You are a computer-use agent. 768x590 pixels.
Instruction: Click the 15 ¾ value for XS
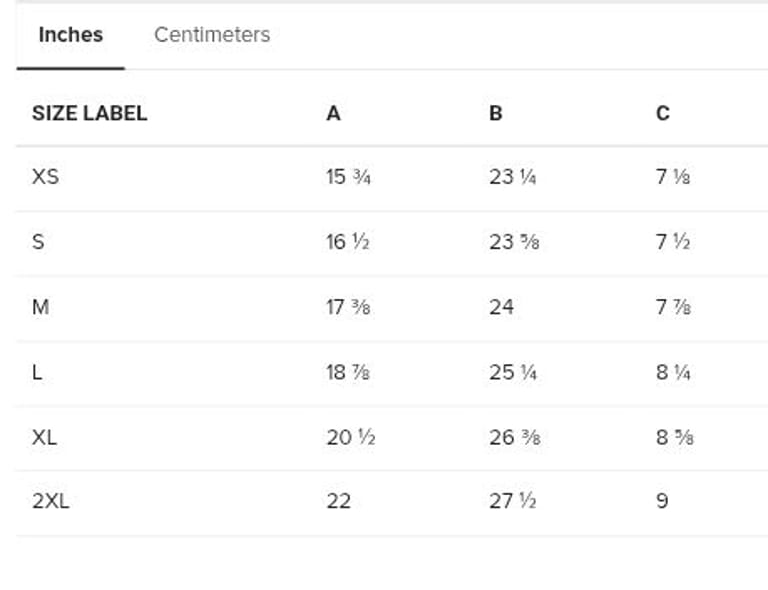[x=349, y=177]
